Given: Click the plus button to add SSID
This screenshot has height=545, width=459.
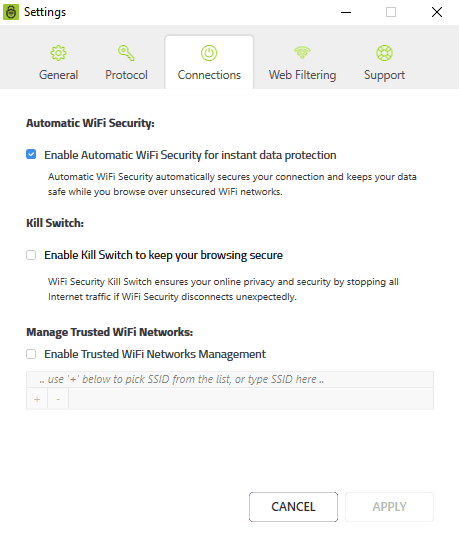Looking at the screenshot, I should (37, 399).
